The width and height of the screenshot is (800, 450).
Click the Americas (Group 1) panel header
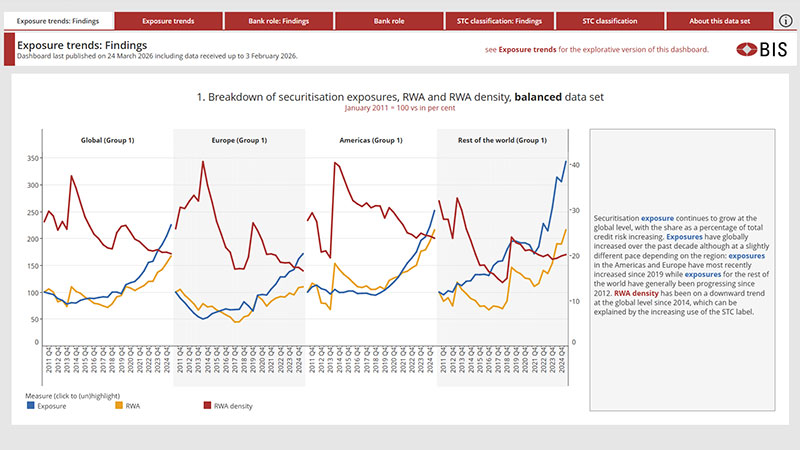click(371, 140)
